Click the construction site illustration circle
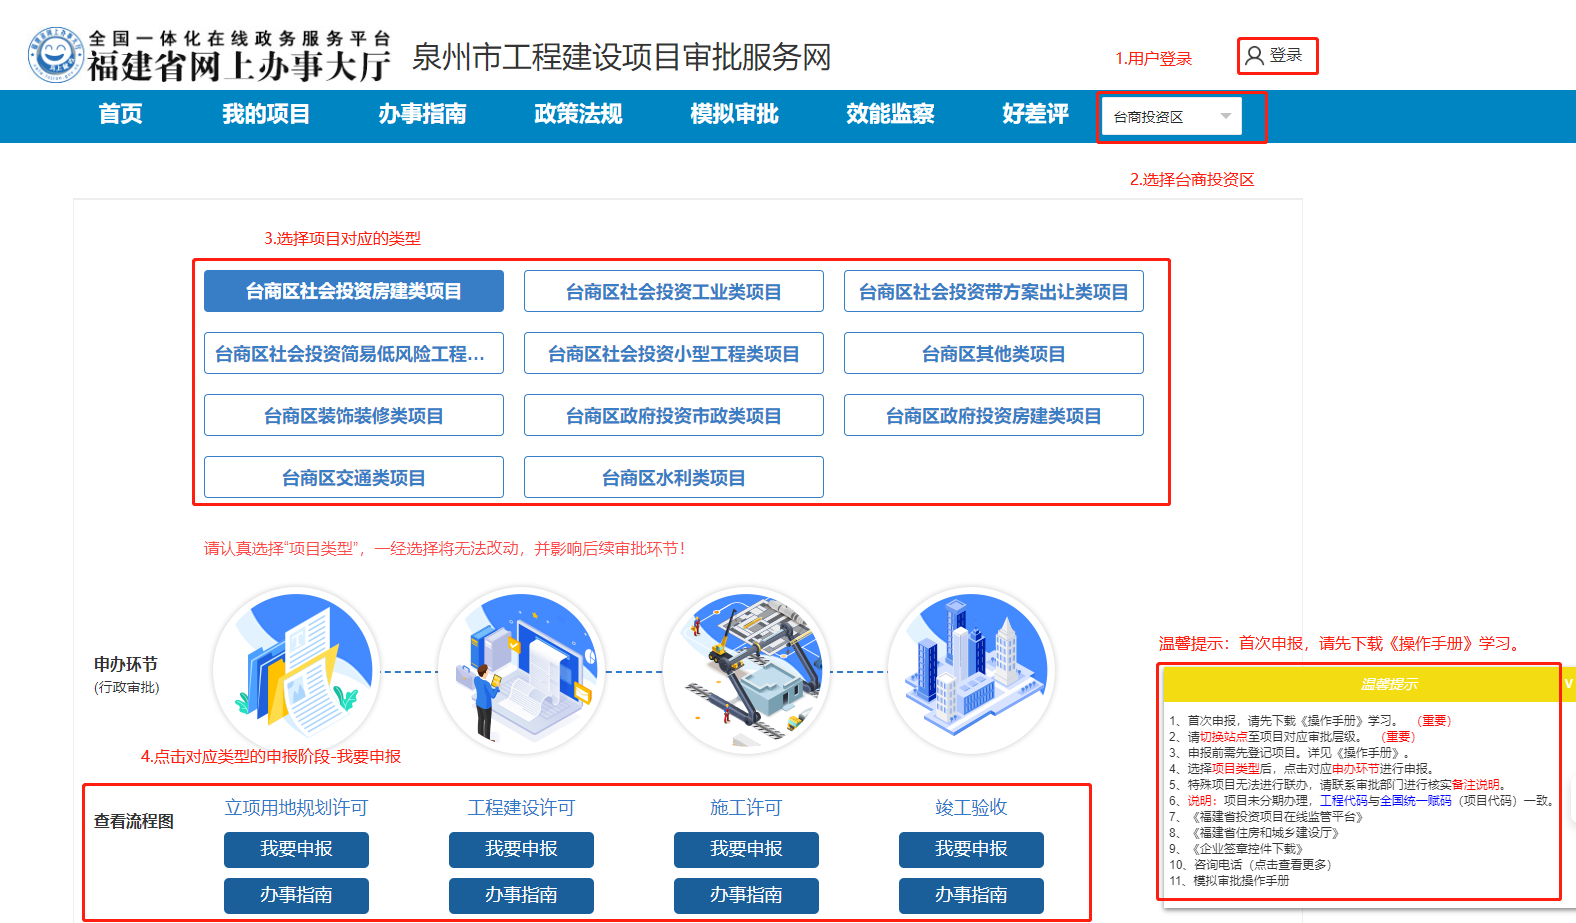This screenshot has width=1576, height=923. coord(746,670)
